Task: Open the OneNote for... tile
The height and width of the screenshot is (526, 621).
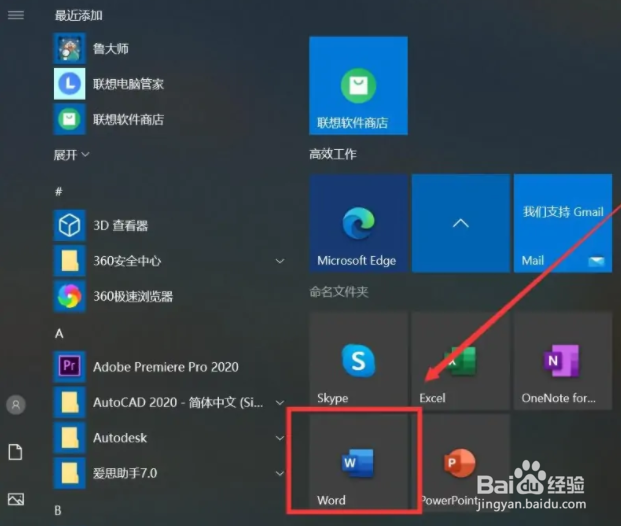Action: [563, 361]
